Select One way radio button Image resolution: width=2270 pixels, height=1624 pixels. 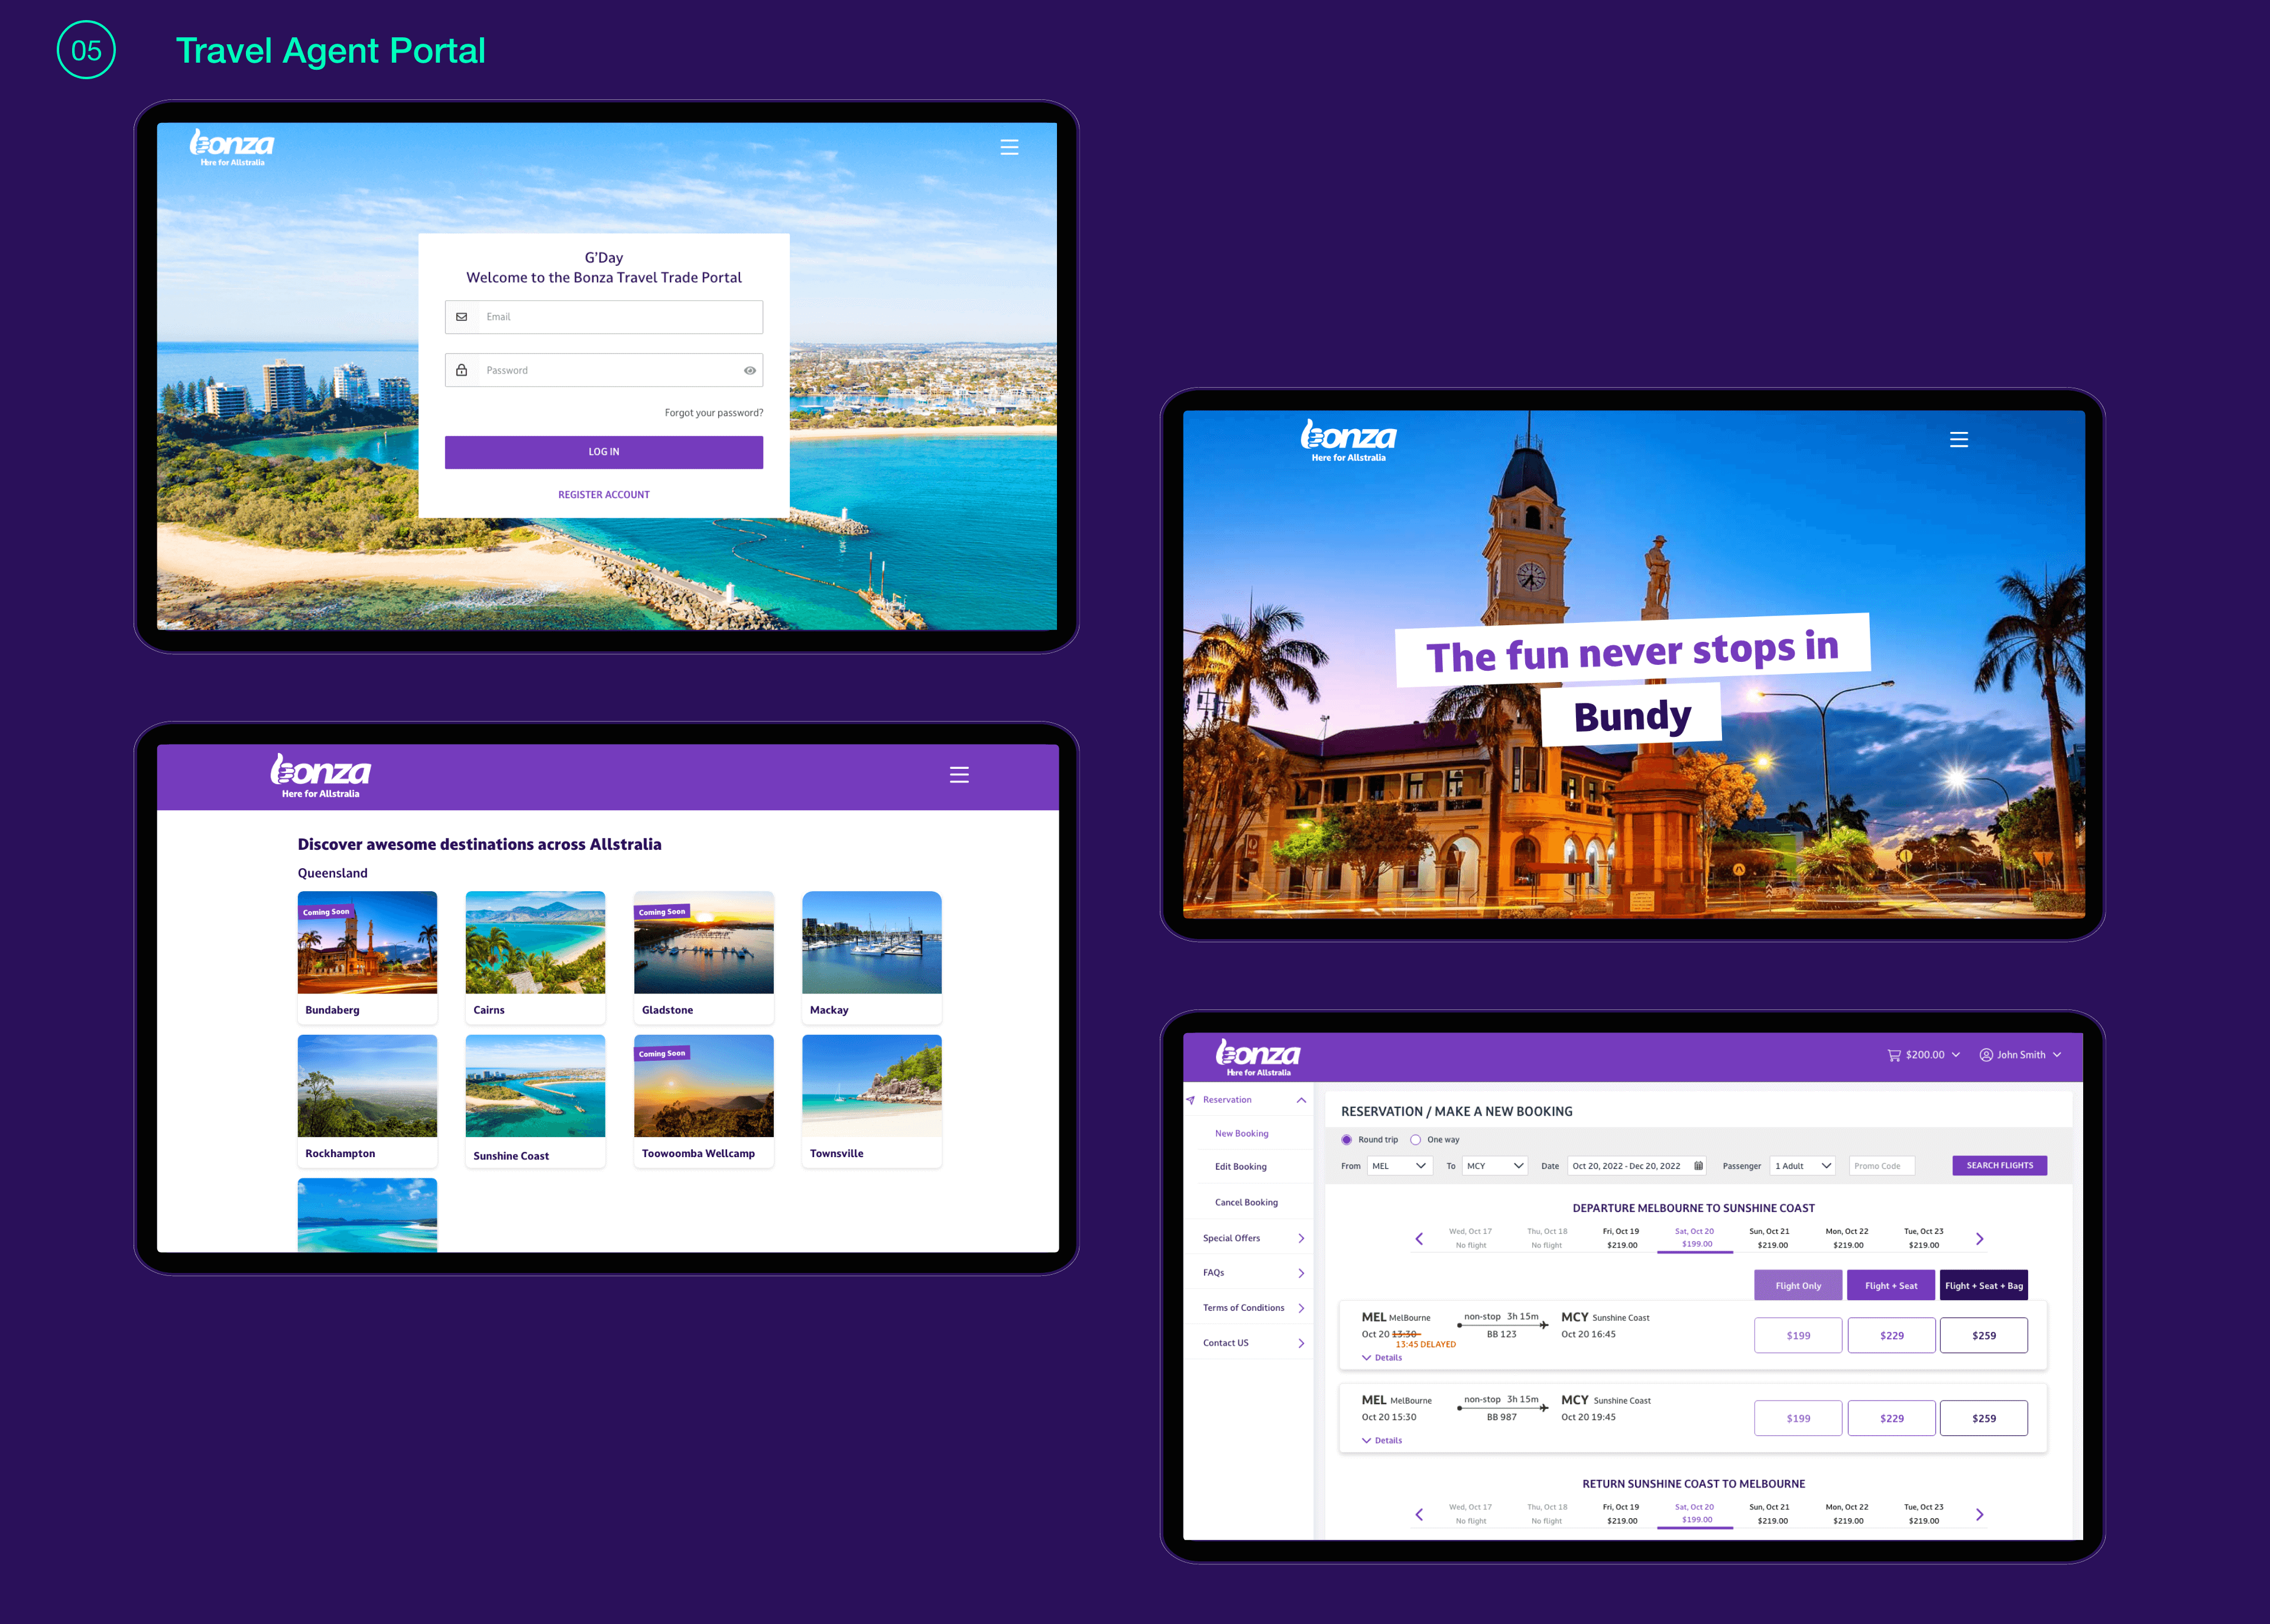point(1415,1140)
